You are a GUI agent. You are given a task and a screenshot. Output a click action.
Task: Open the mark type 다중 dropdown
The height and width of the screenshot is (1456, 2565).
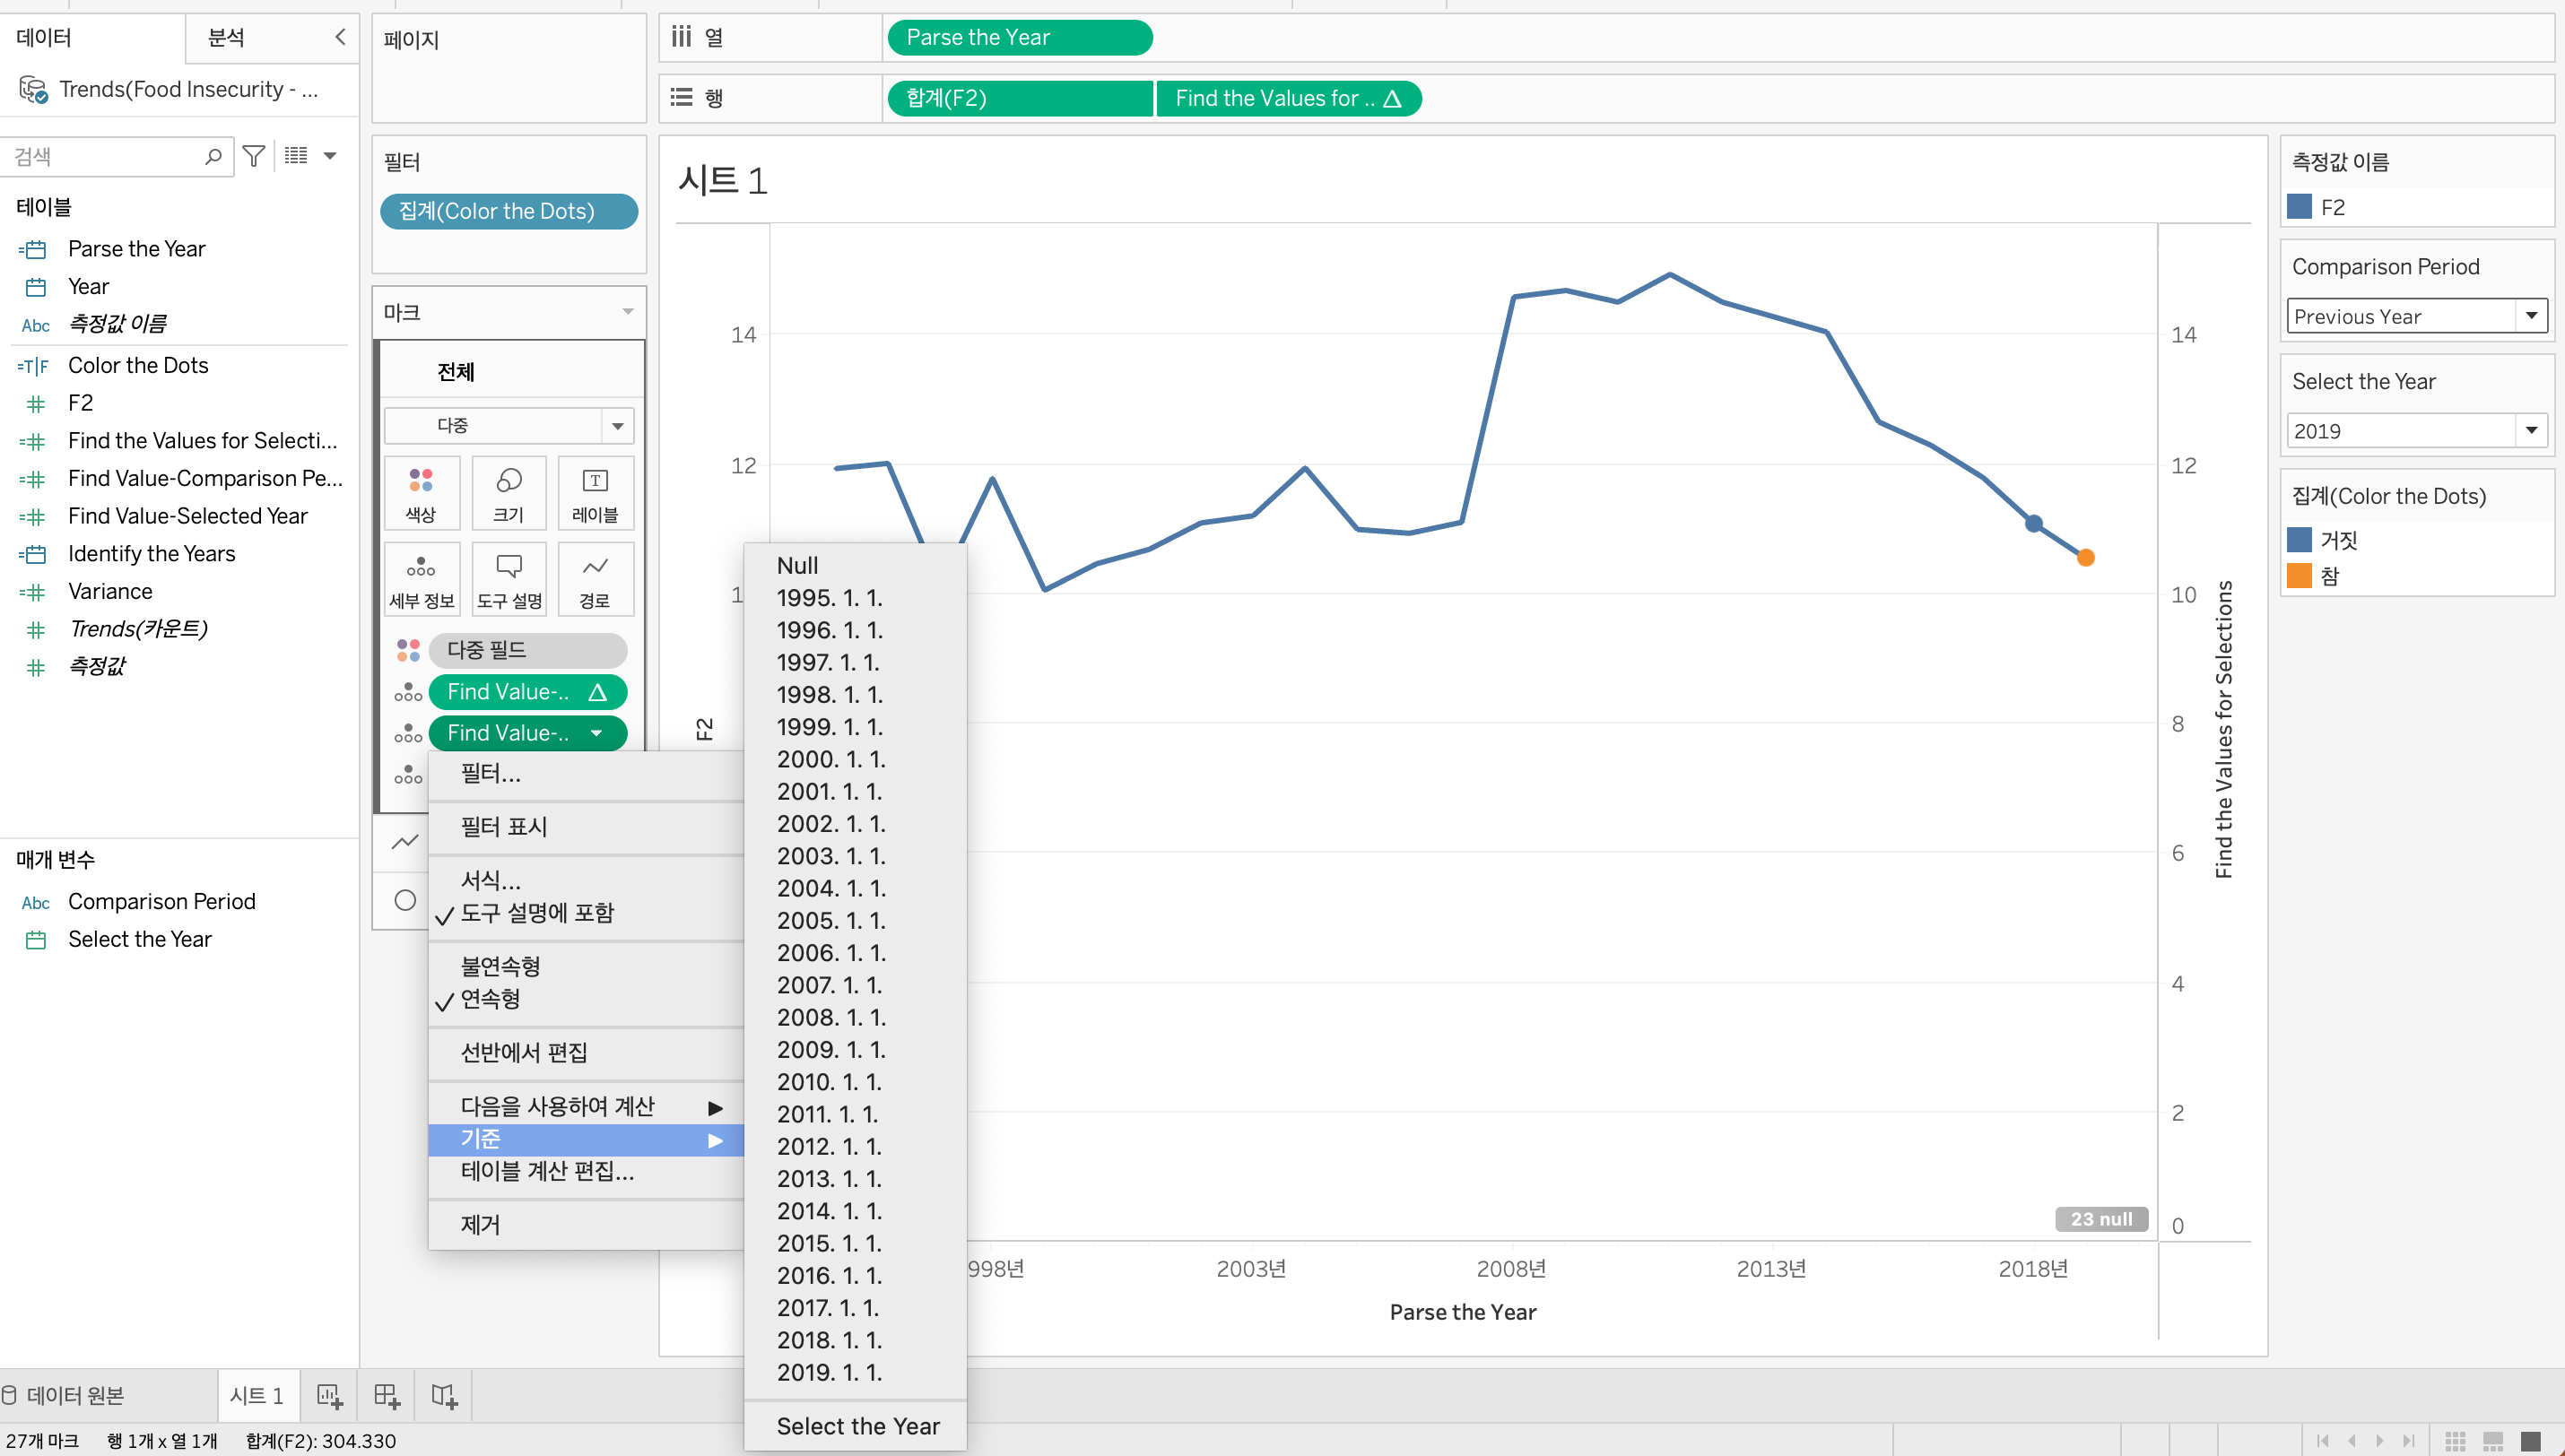click(509, 425)
